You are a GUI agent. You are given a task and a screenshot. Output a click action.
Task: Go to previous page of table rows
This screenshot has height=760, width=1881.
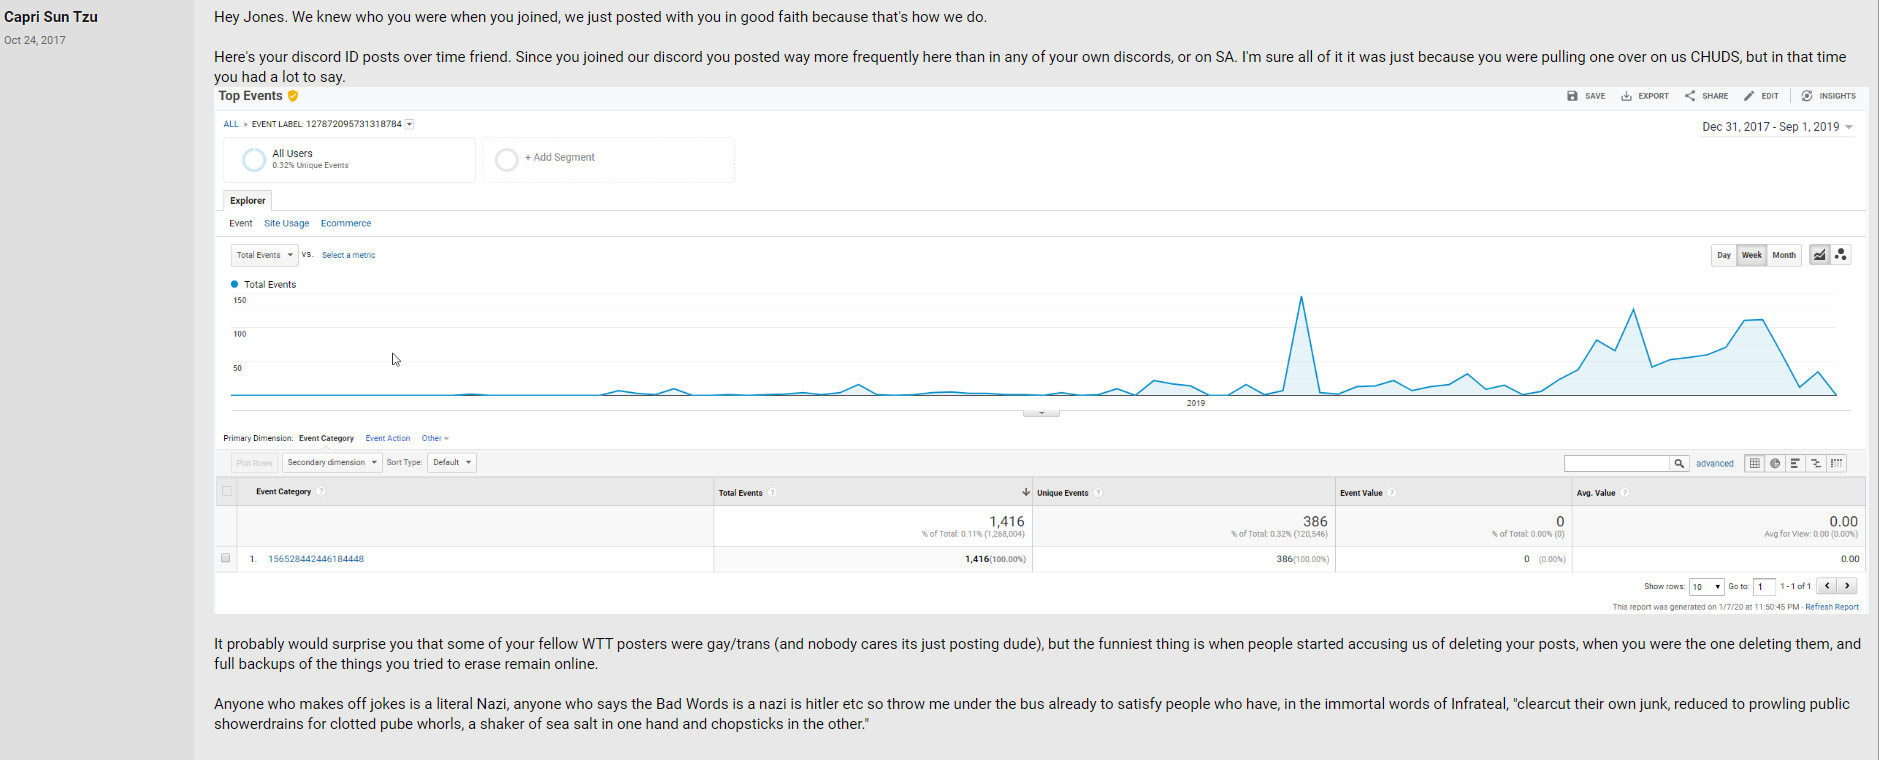tap(1827, 586)
